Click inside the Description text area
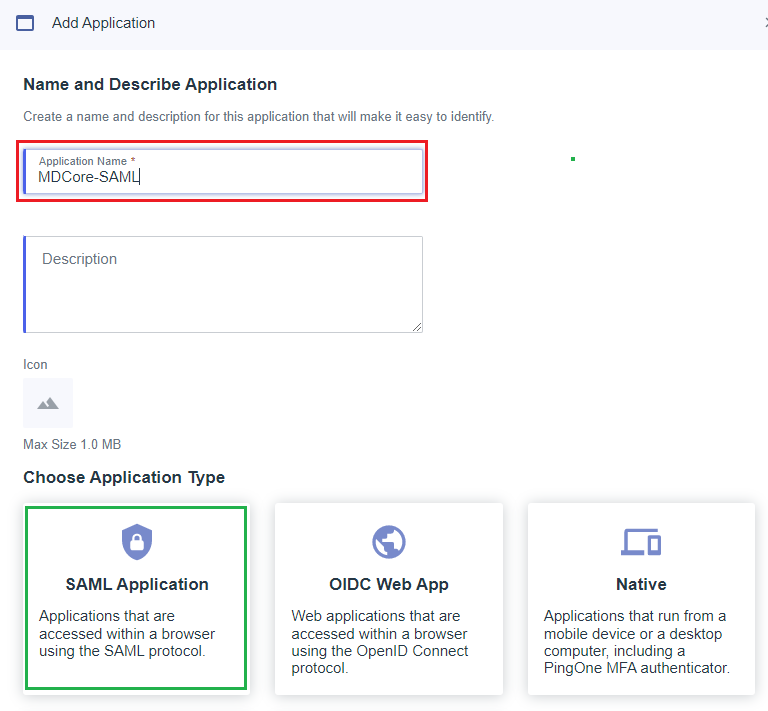 (x=223, y=284)
